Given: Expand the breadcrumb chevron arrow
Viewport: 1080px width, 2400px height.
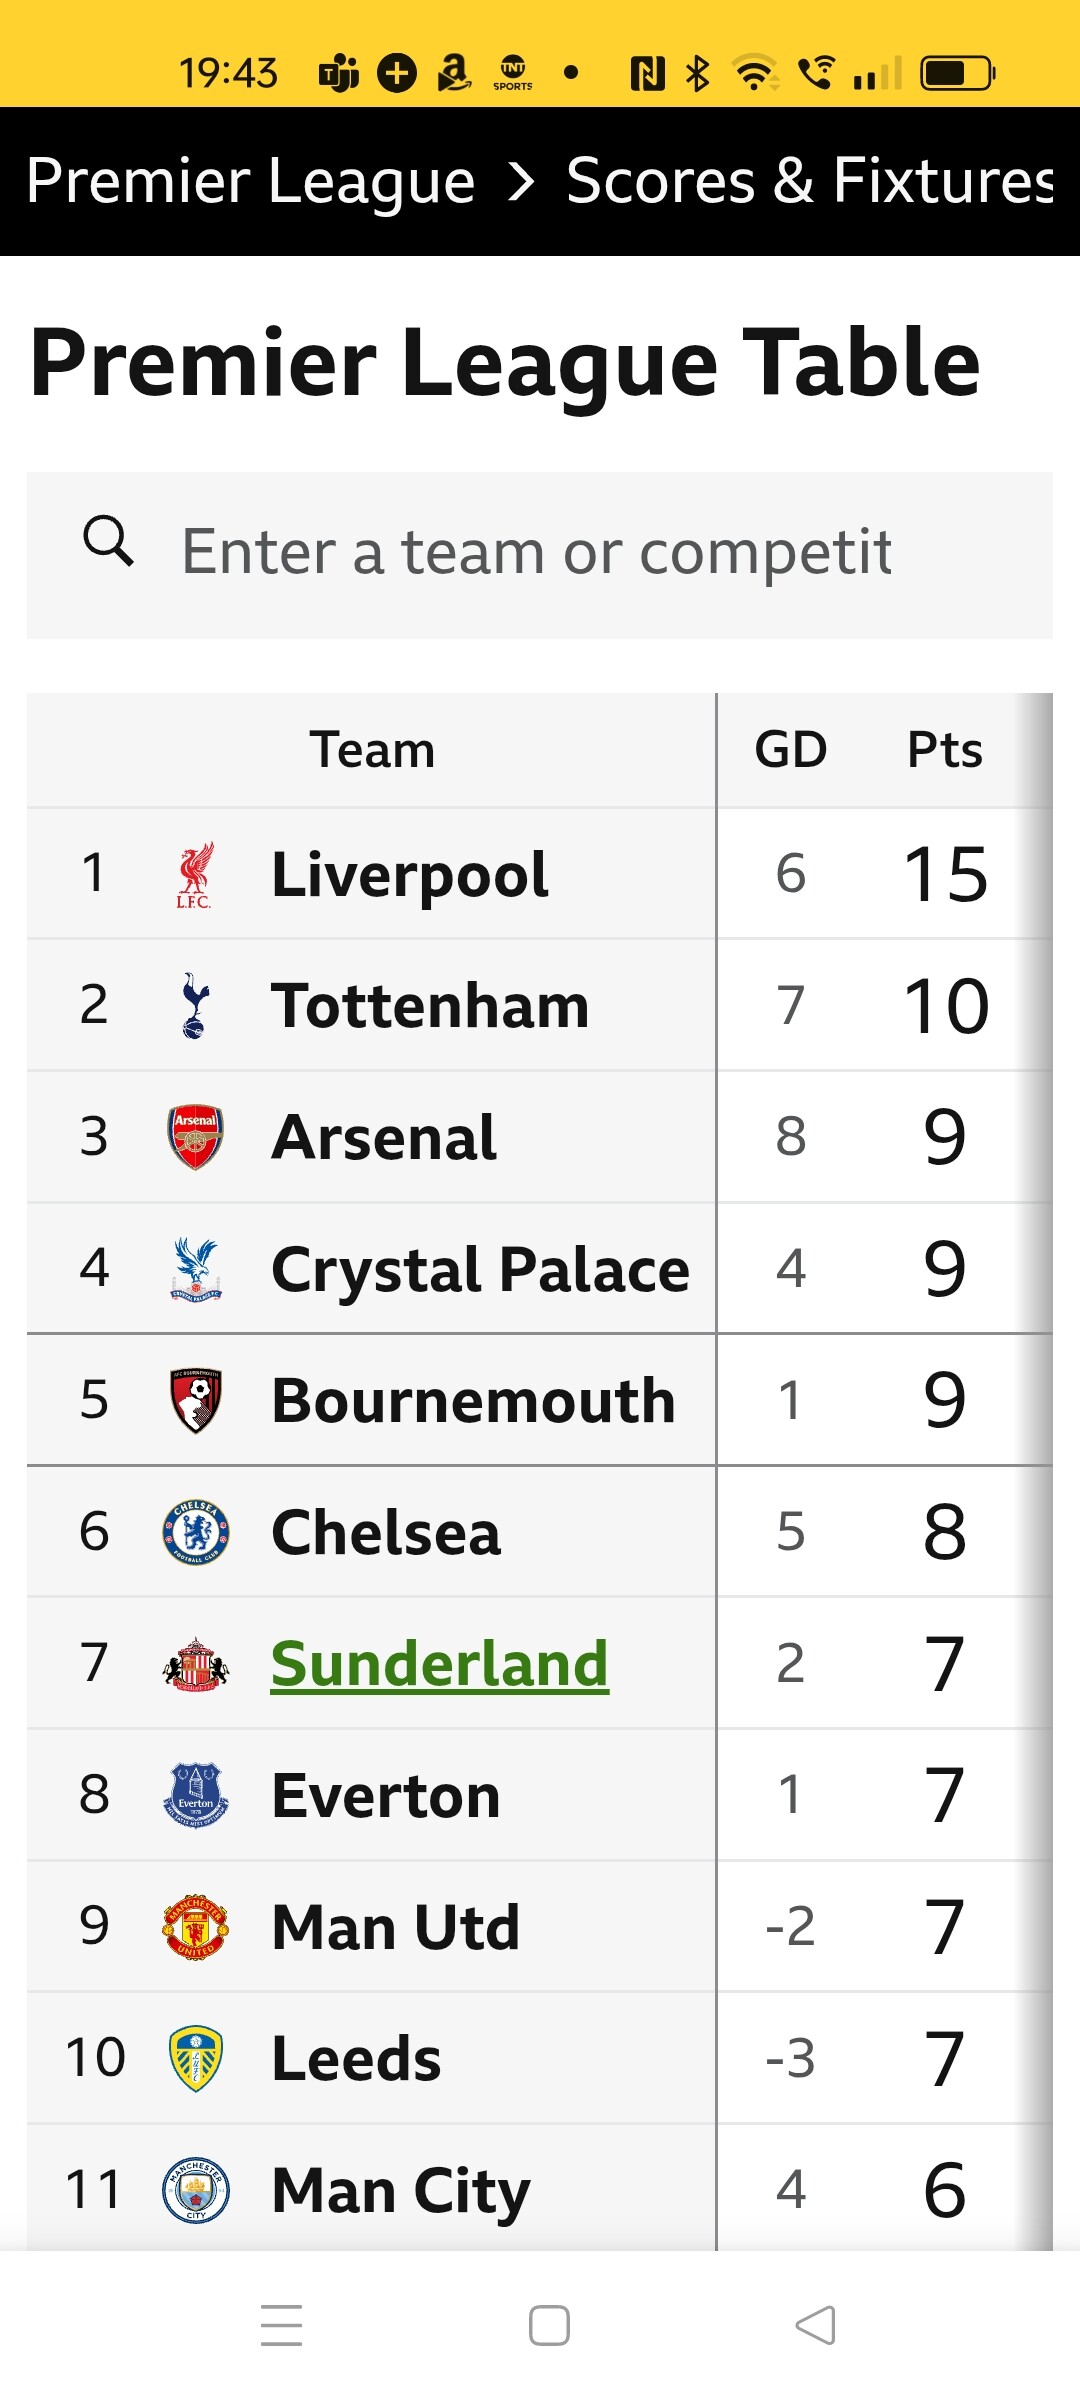Looking at the screenshot, I should click(521, 182).
